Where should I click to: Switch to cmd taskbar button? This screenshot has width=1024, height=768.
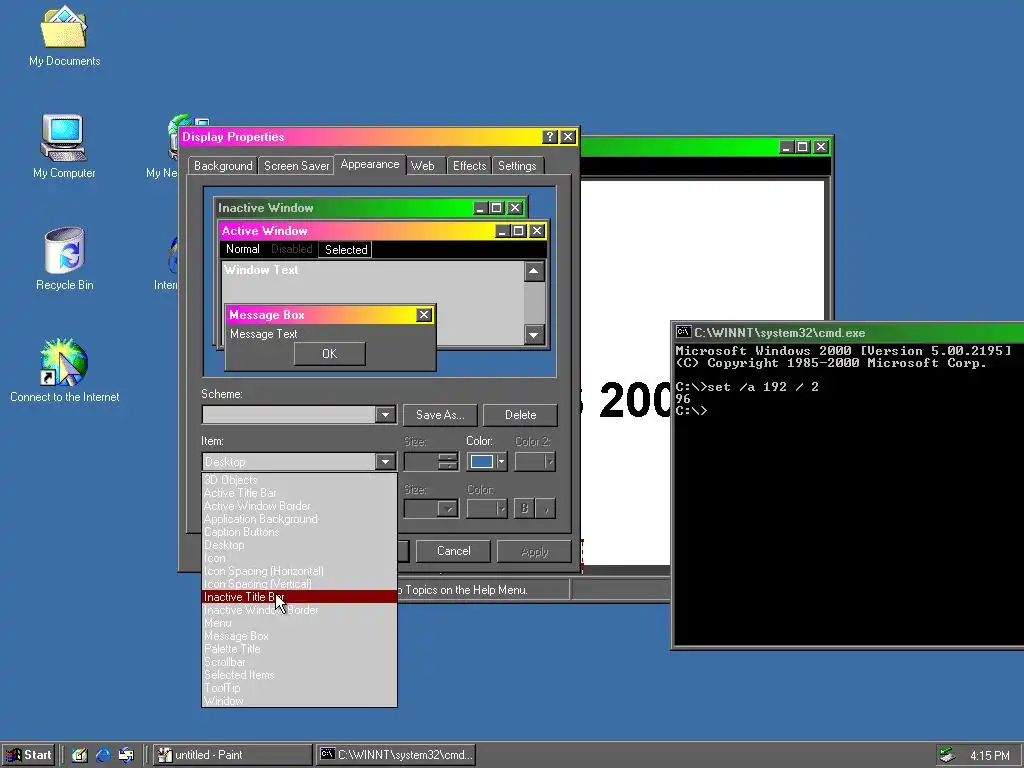tap(396, 755)
